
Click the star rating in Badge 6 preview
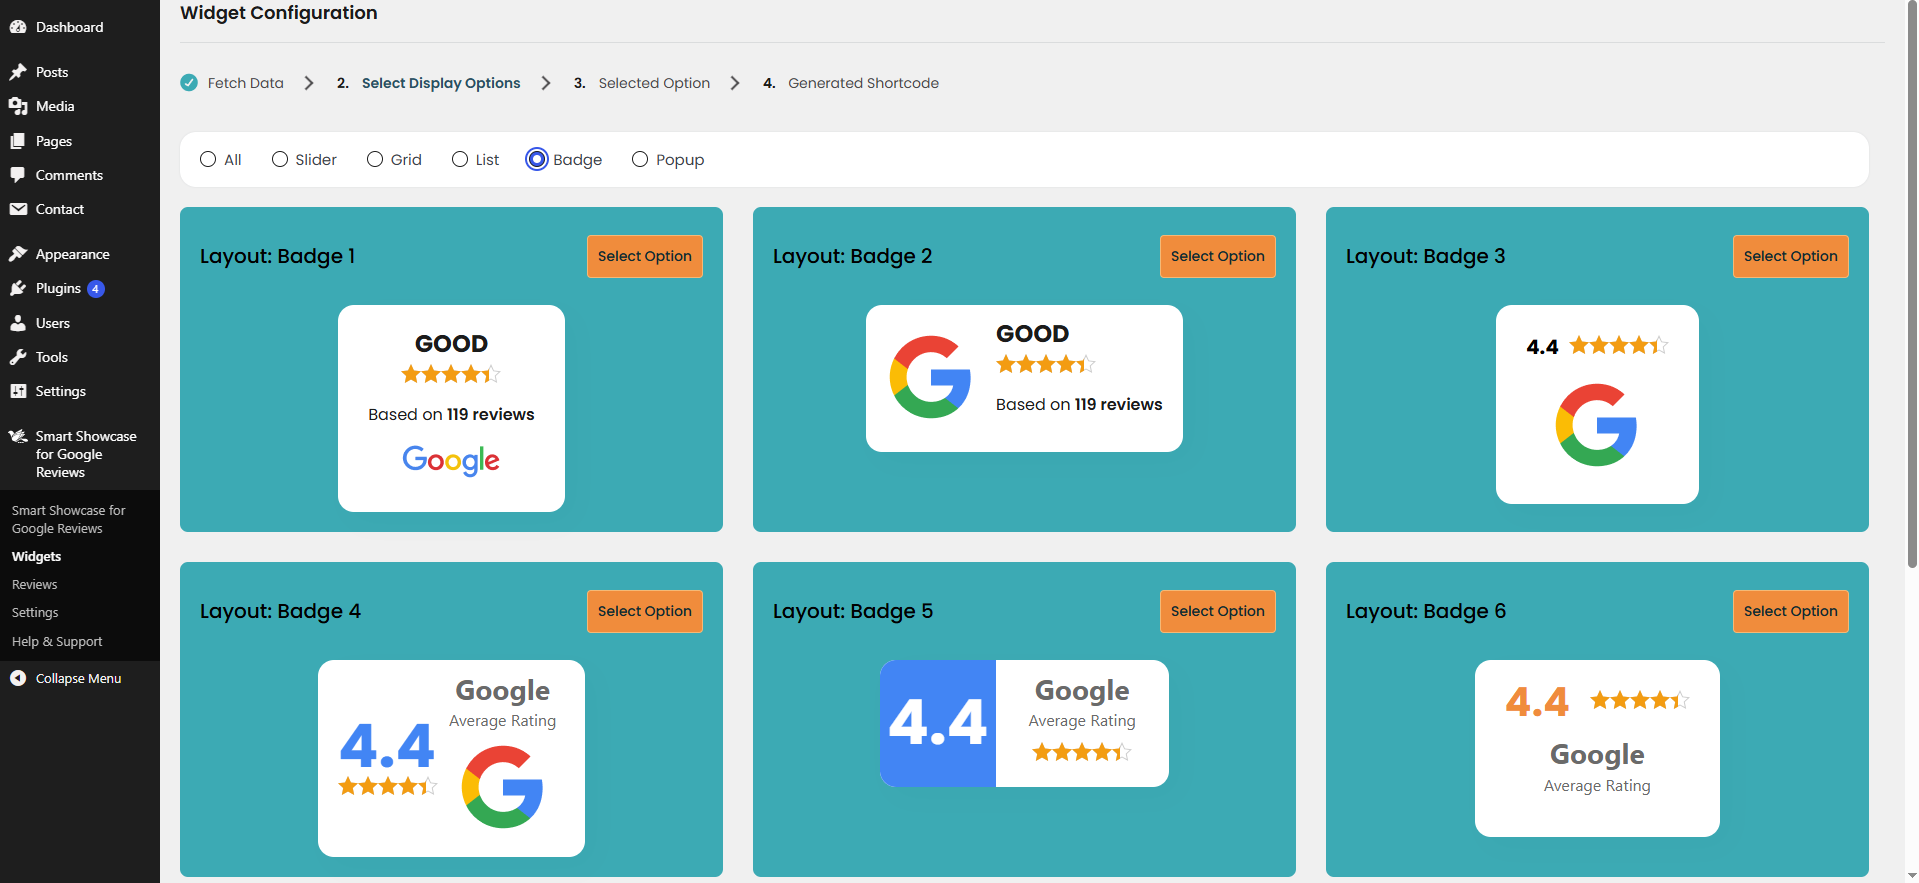point(1639,700)
